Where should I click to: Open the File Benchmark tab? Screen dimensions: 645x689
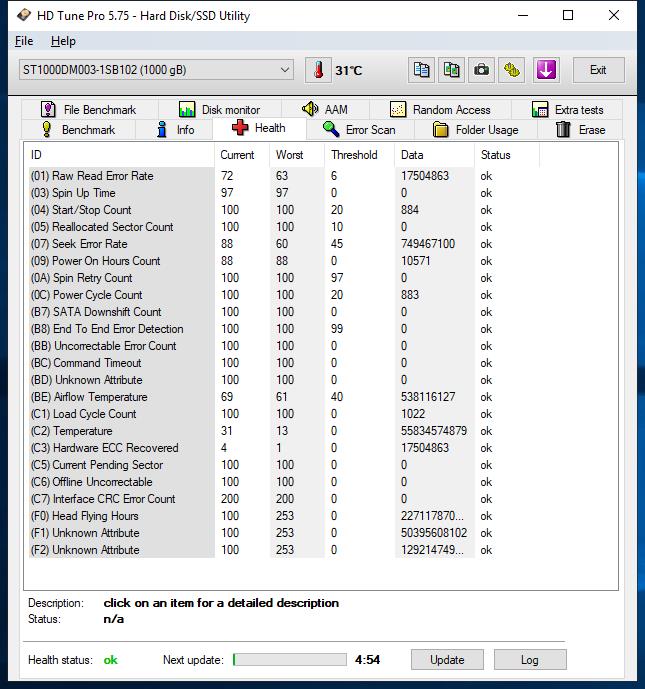89,109
